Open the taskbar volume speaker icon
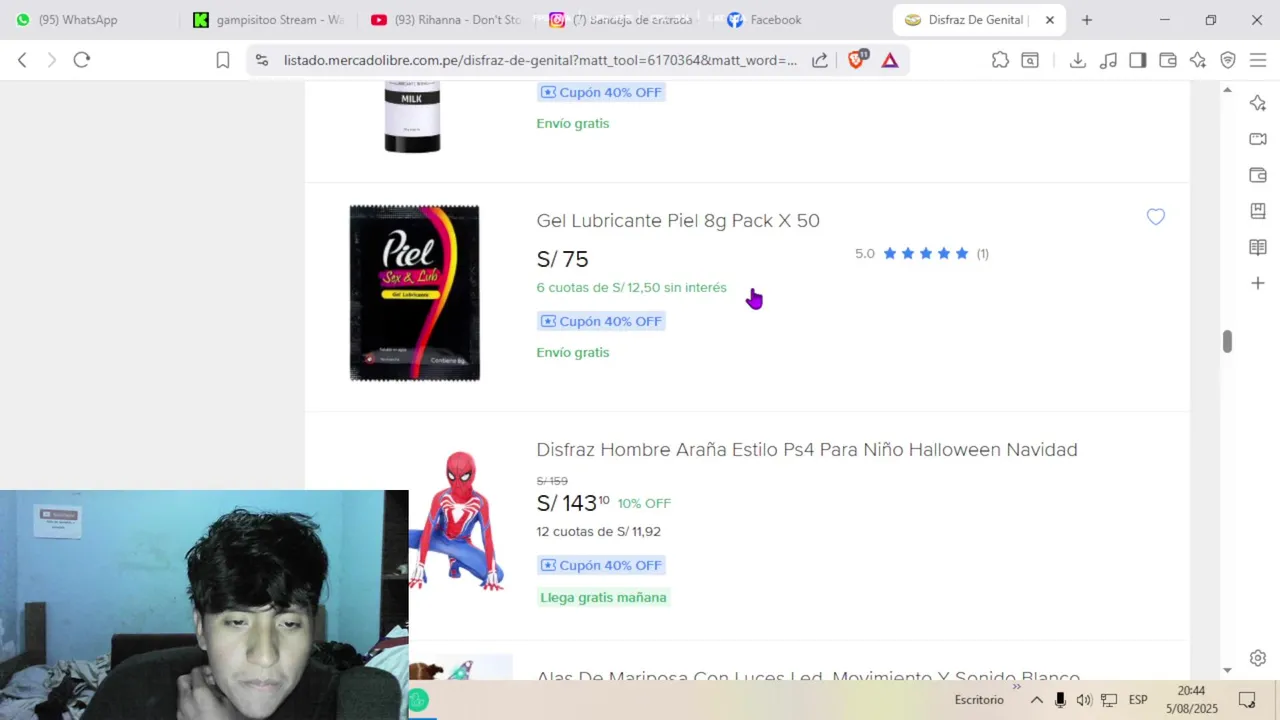The height and width of the screenshot is (720, 1280). point(1085,700)
